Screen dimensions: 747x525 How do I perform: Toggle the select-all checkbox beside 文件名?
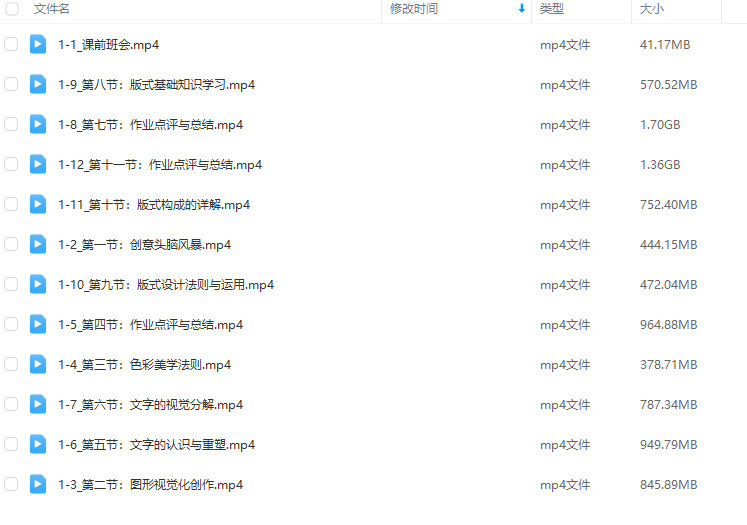(x=11, y=9)
